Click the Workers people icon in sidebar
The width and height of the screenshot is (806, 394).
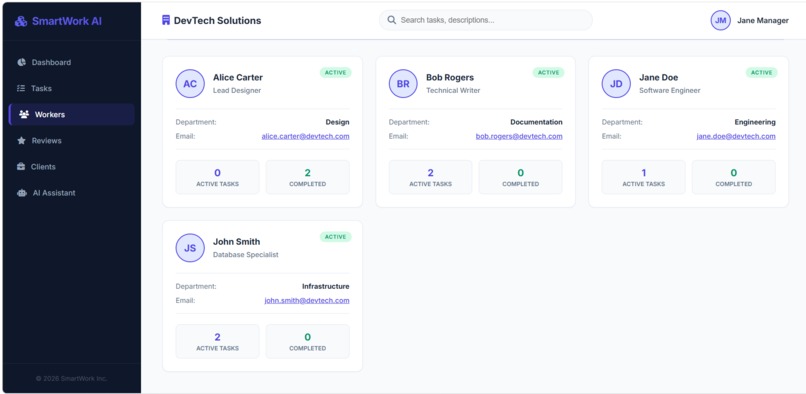[x=24, y=114]
